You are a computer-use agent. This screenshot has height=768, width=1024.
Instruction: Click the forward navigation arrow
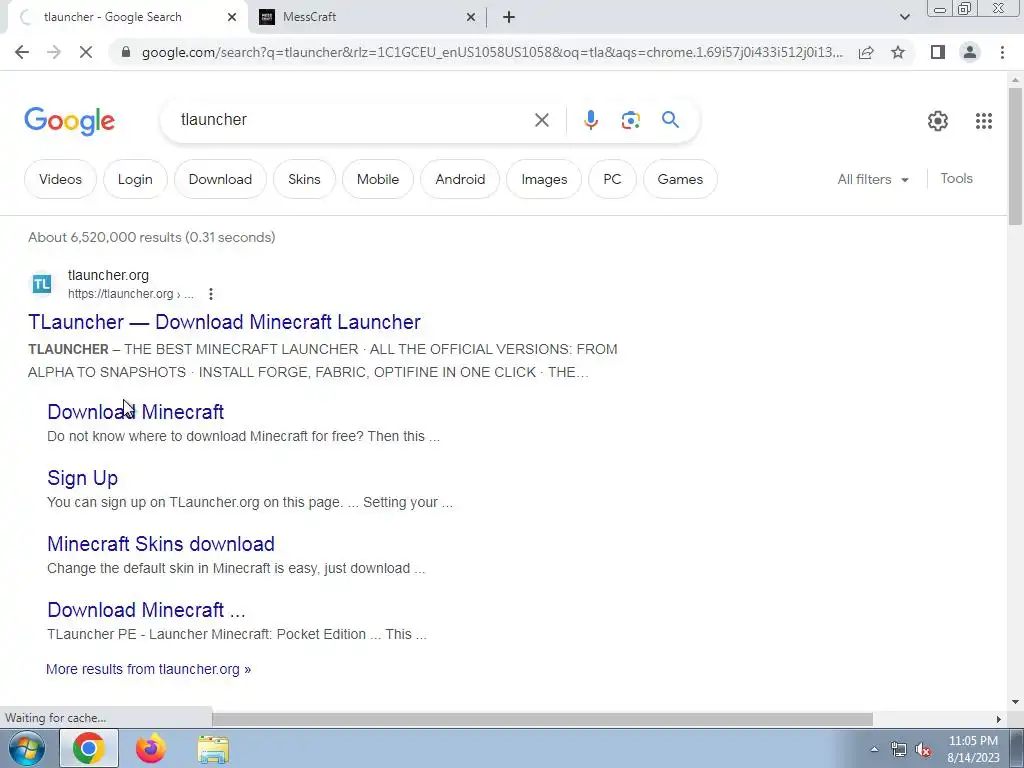(54, 52)
